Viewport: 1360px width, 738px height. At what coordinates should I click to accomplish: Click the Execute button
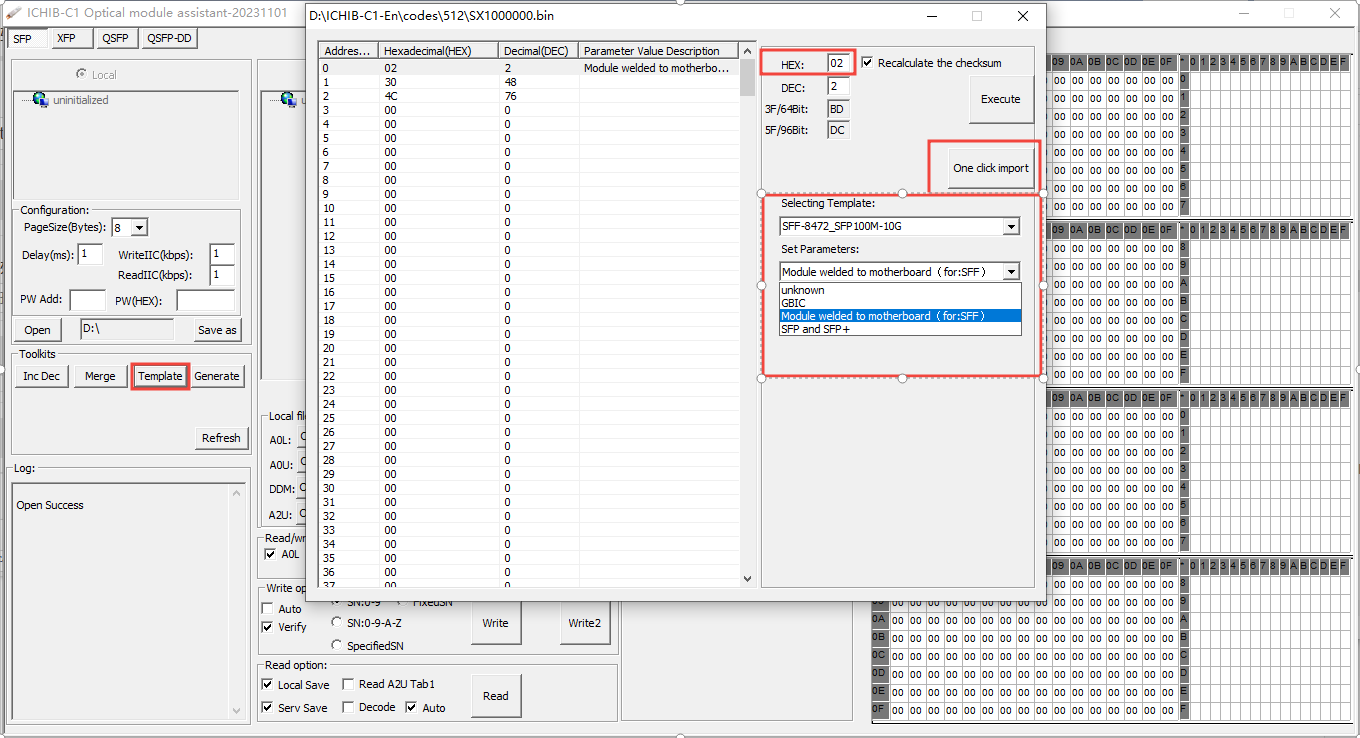tap(1000, 99)
